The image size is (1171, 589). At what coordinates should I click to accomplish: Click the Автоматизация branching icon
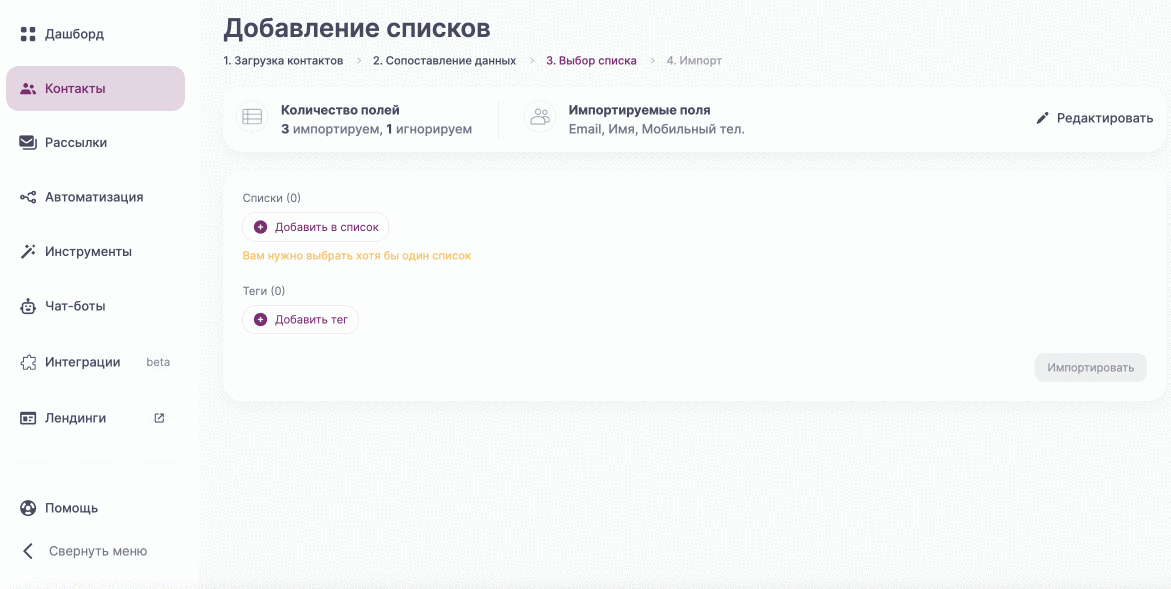(26, 197)
